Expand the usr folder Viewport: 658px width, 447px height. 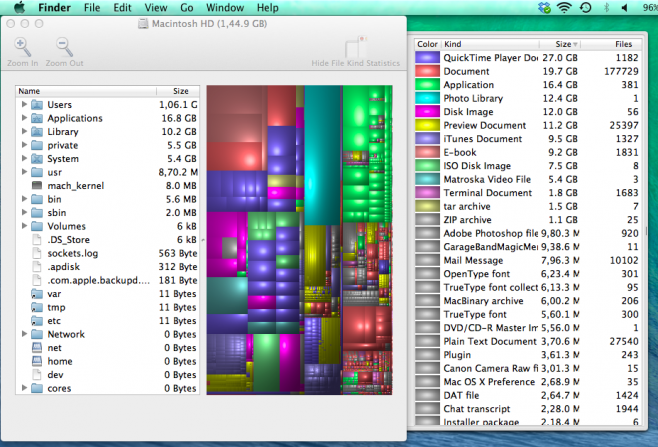[24, 172]
